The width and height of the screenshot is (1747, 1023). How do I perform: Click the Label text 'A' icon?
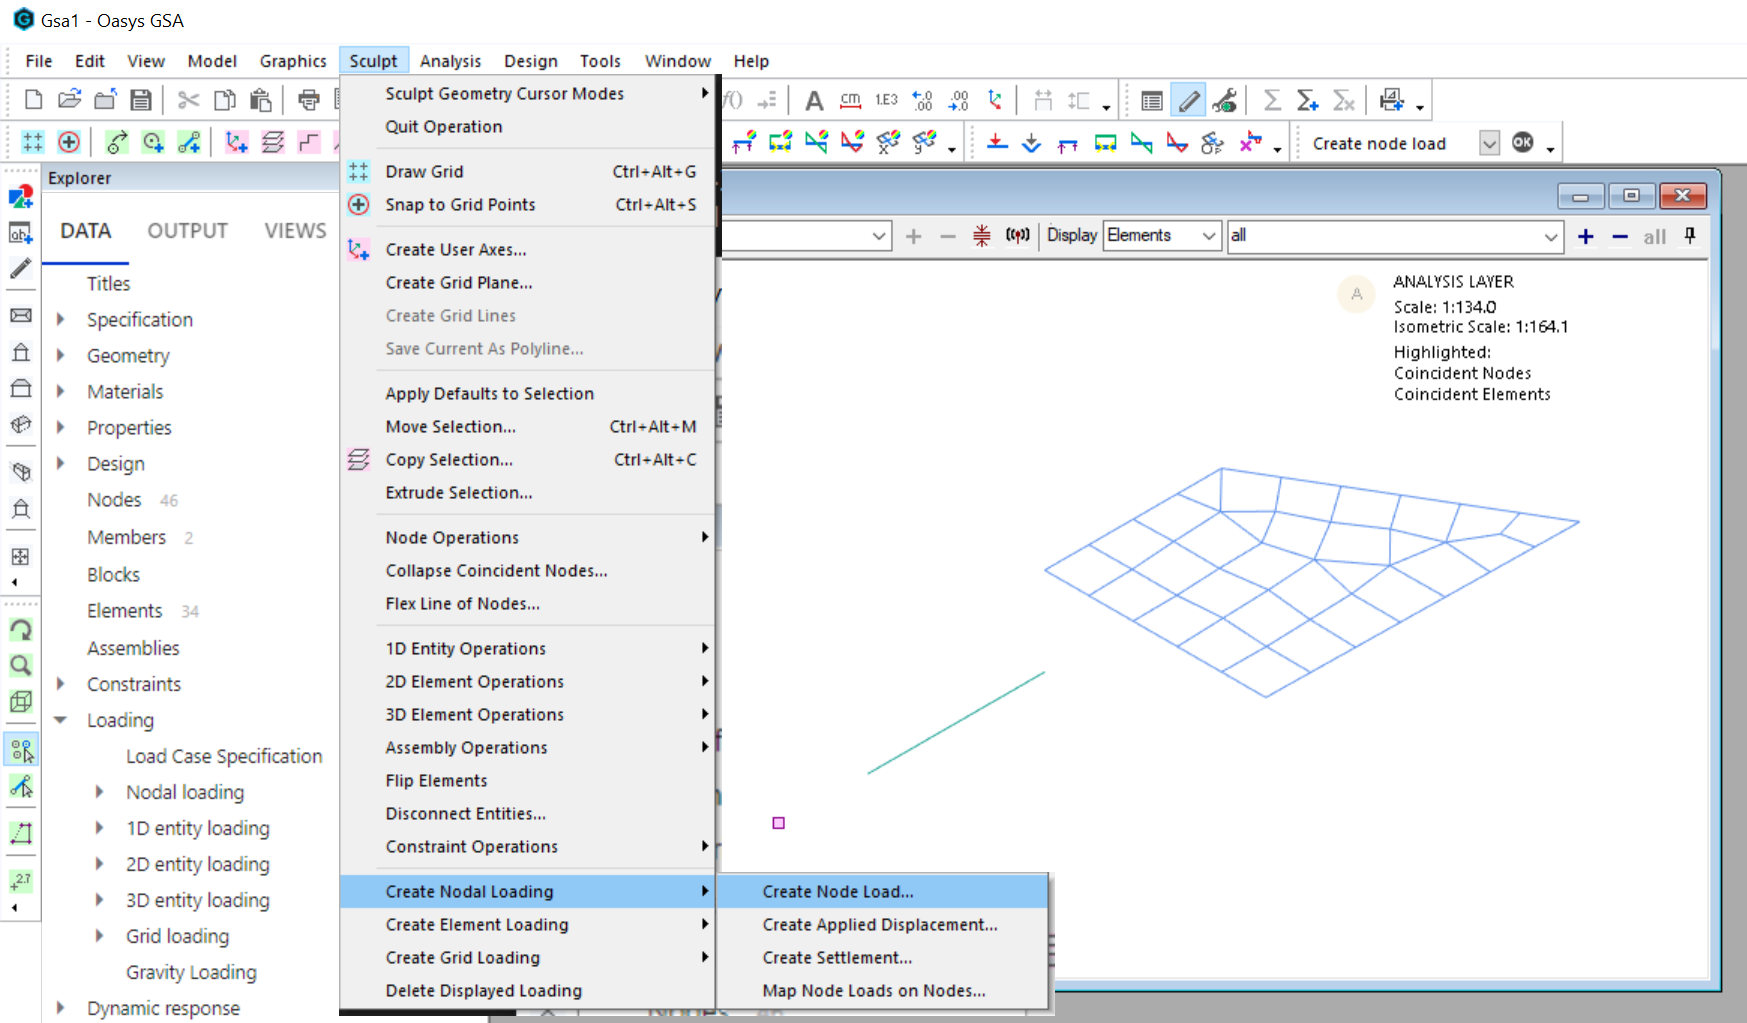tap(814, 100)
